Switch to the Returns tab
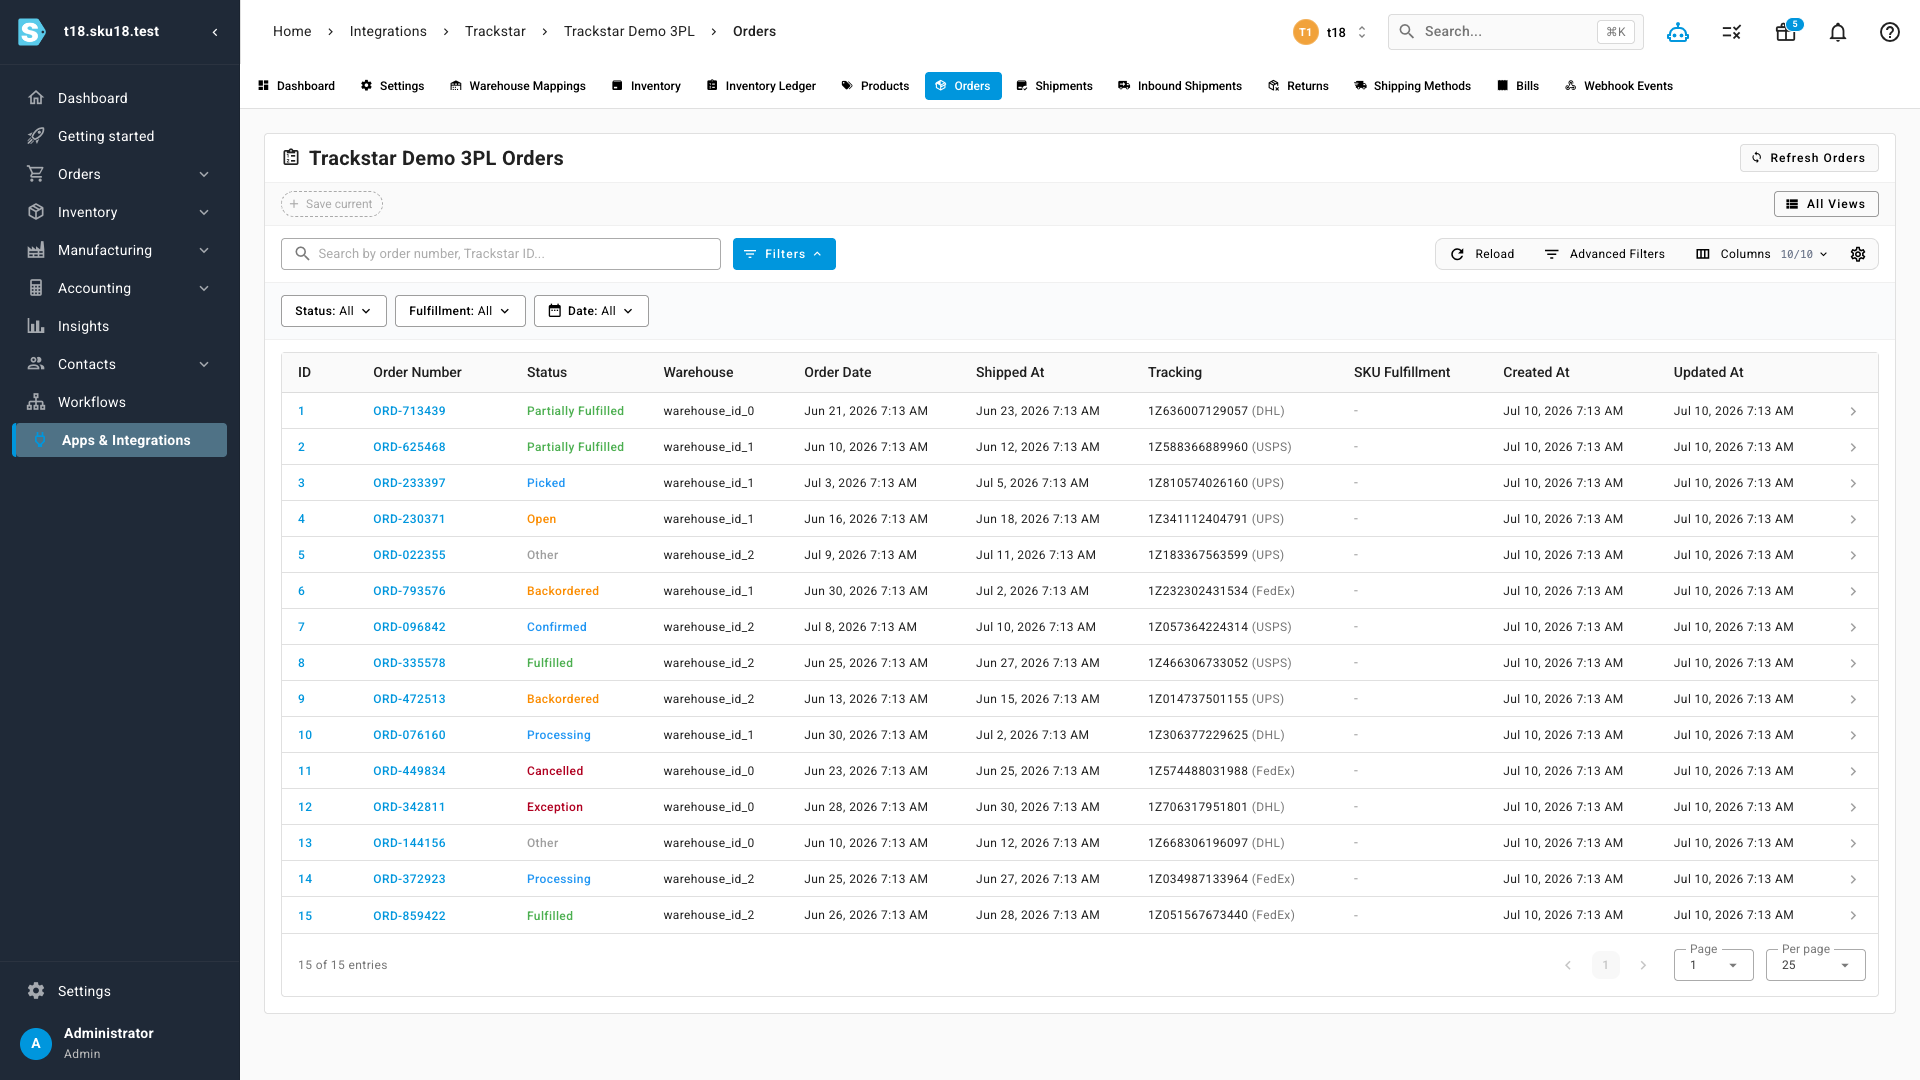Viewport: 1920px width, 1080px height. coord(1298,86)
